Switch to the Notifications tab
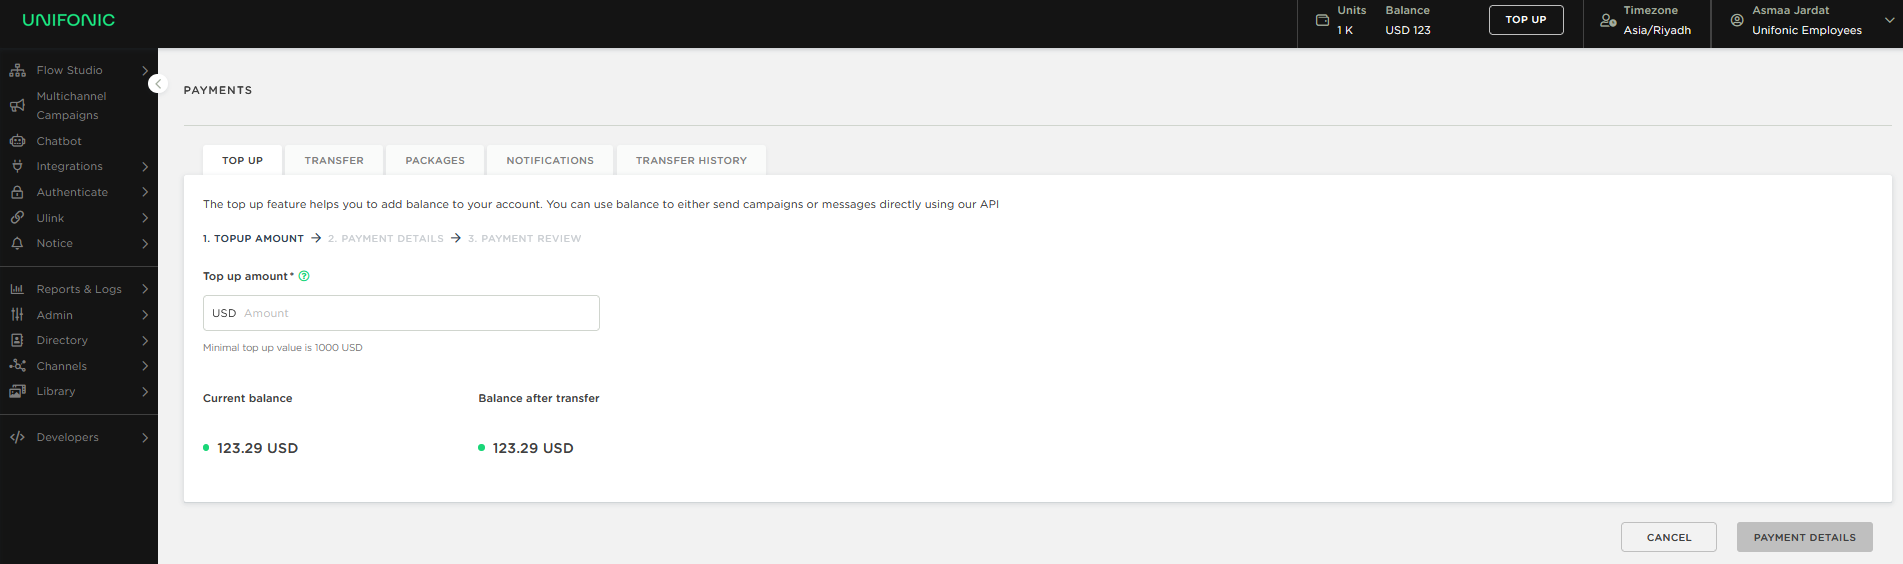1903x564 pixels. [x=550, y=160]
